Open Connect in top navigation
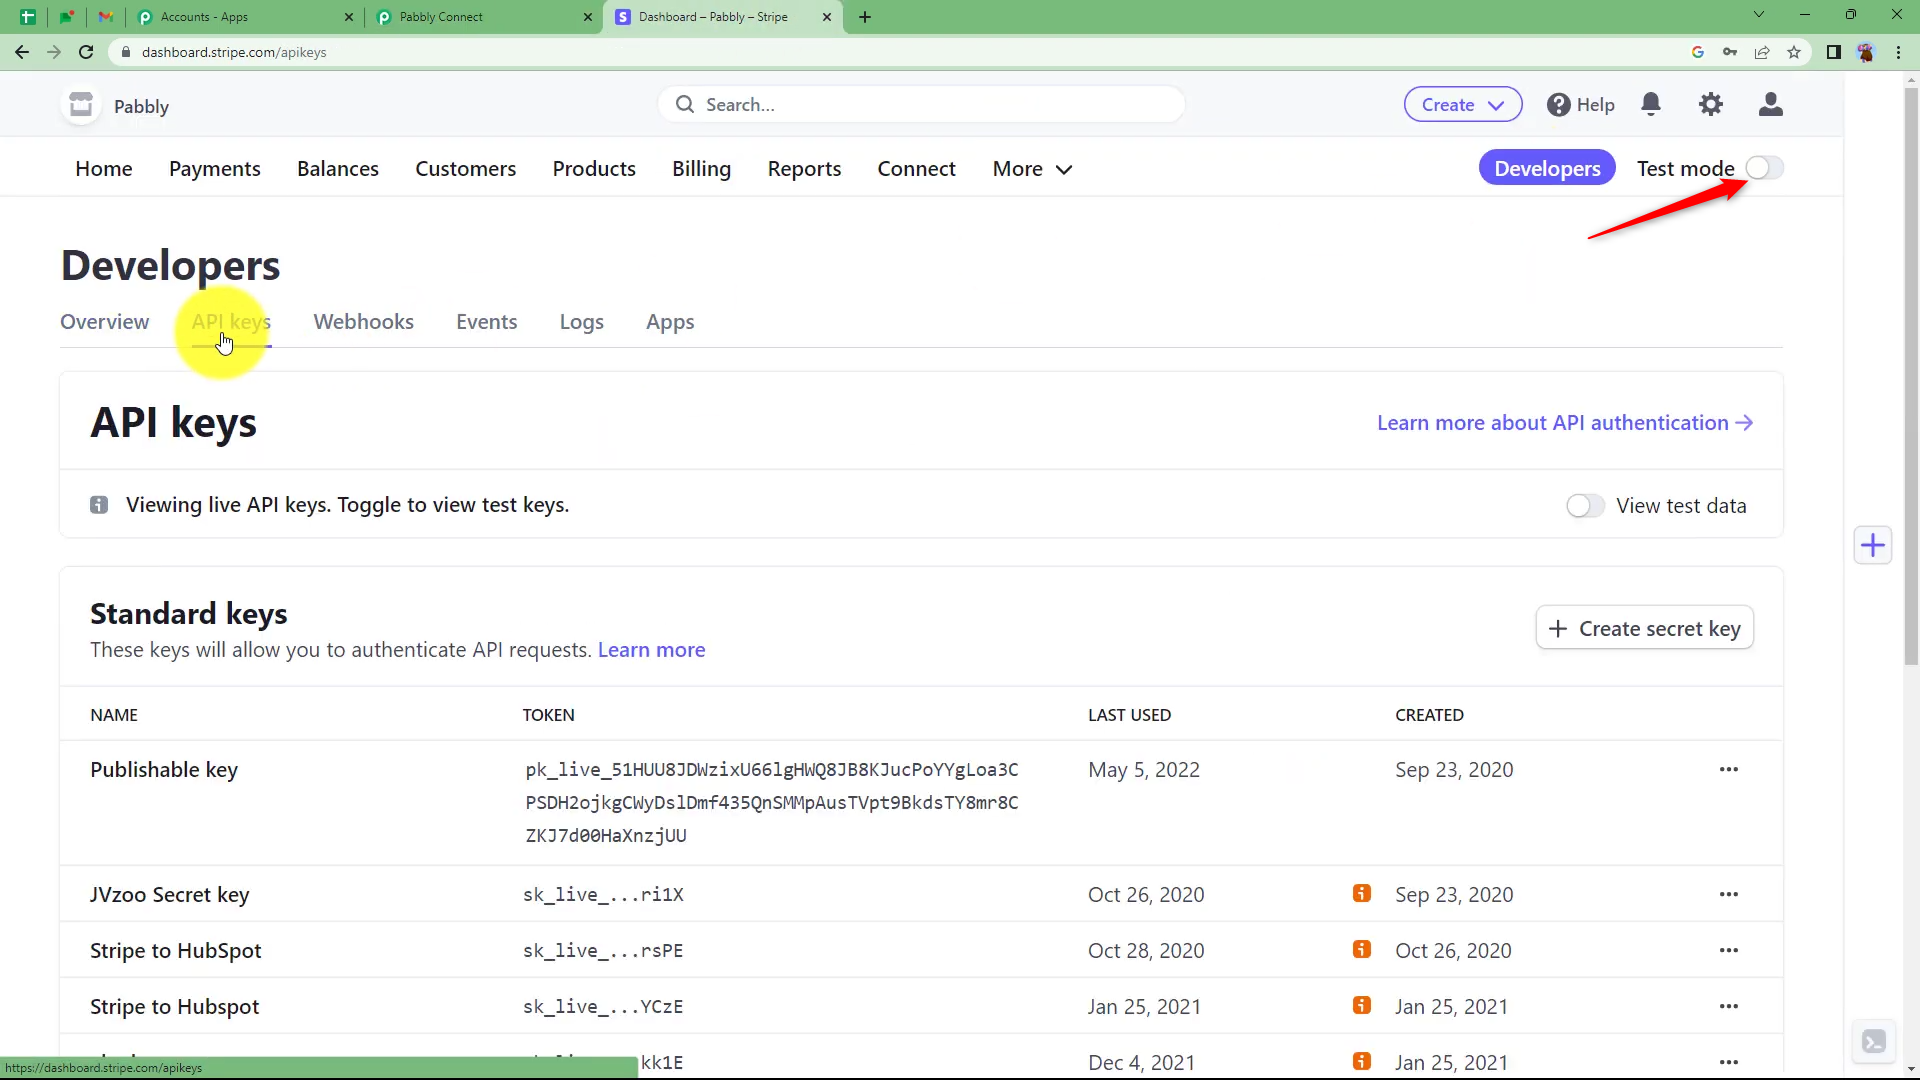Image resolution: width=1920 pixels, height=1080 pixels. [x=916, y=169]
